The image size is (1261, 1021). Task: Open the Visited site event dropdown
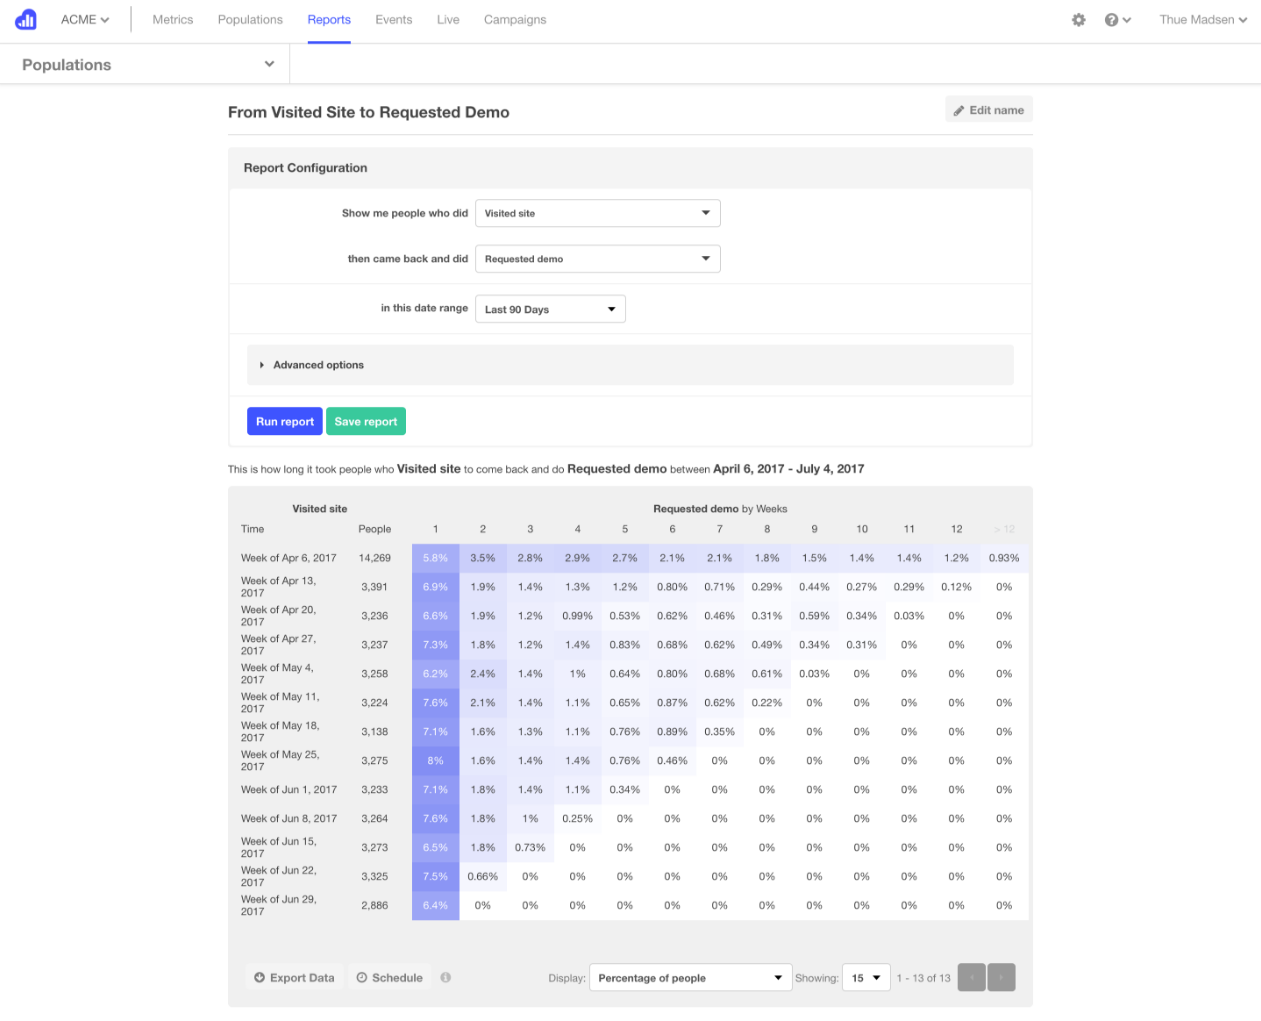(597, 213)
